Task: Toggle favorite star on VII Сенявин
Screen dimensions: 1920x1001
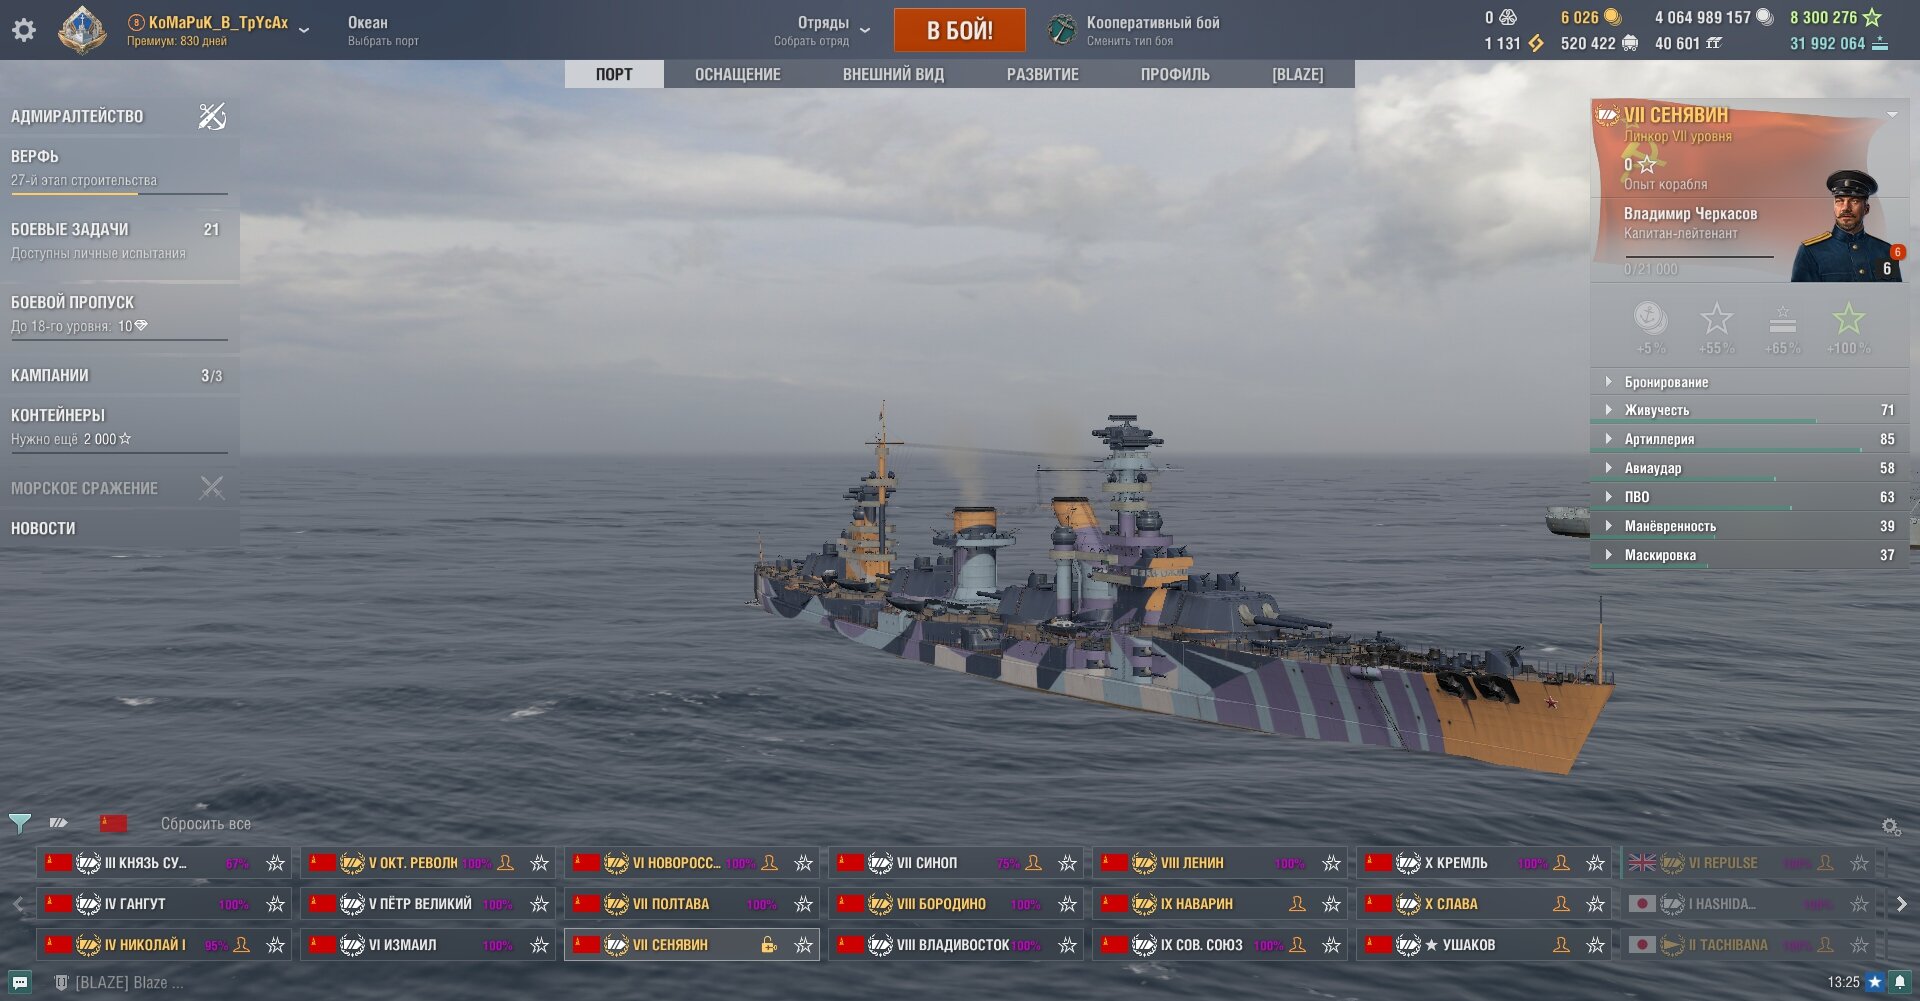Action: click(x=803, y=945)
